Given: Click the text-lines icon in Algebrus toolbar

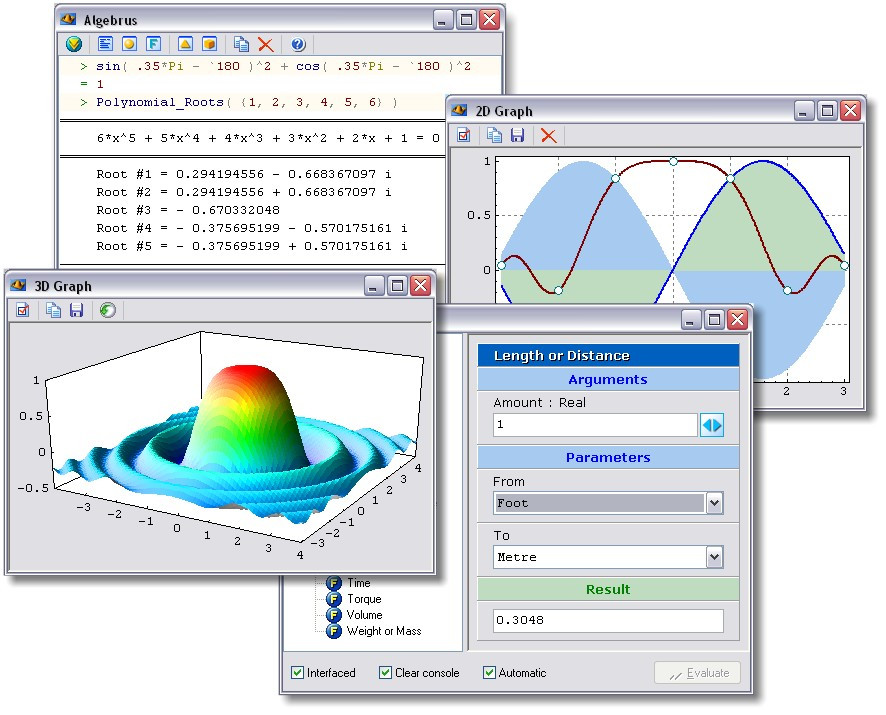Looking at the screenshot, I should (x=105, y=44).
